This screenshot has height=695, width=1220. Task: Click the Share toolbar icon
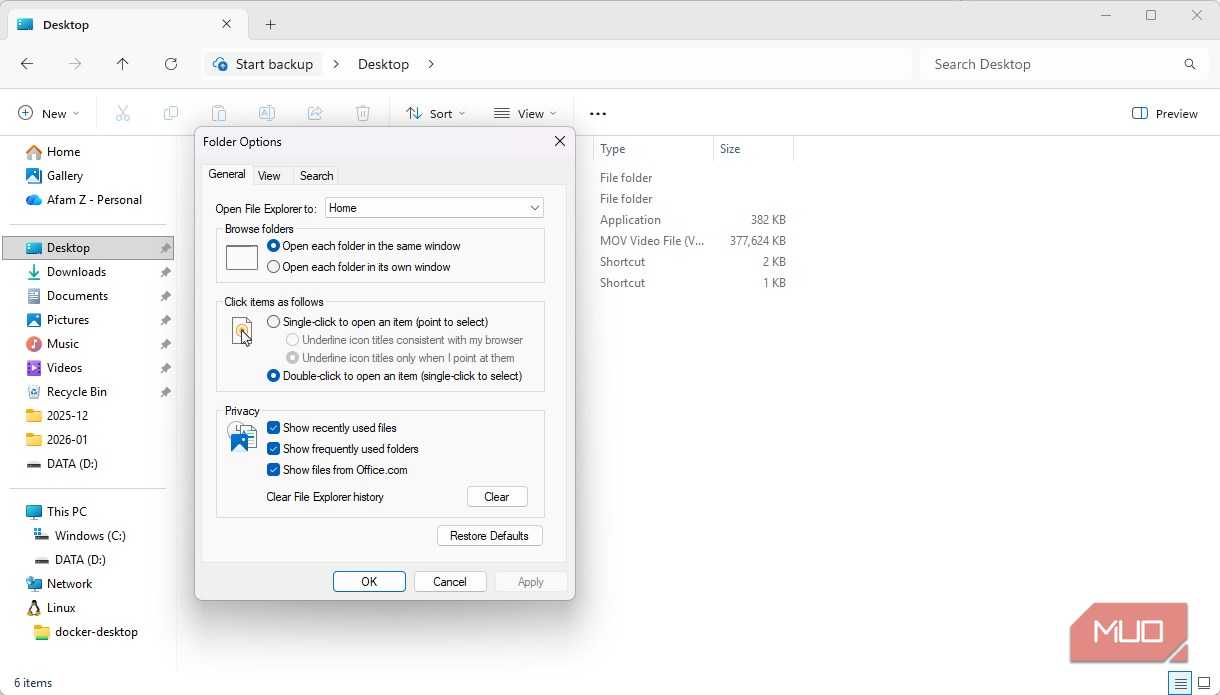point(315,114)
